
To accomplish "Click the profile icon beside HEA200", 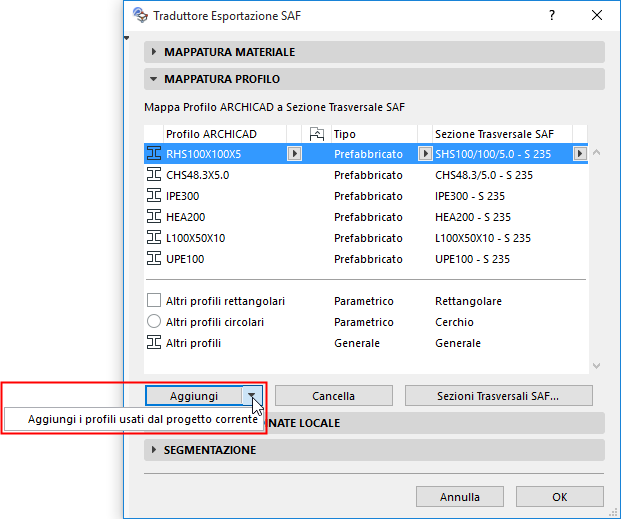I will (154, 217).
